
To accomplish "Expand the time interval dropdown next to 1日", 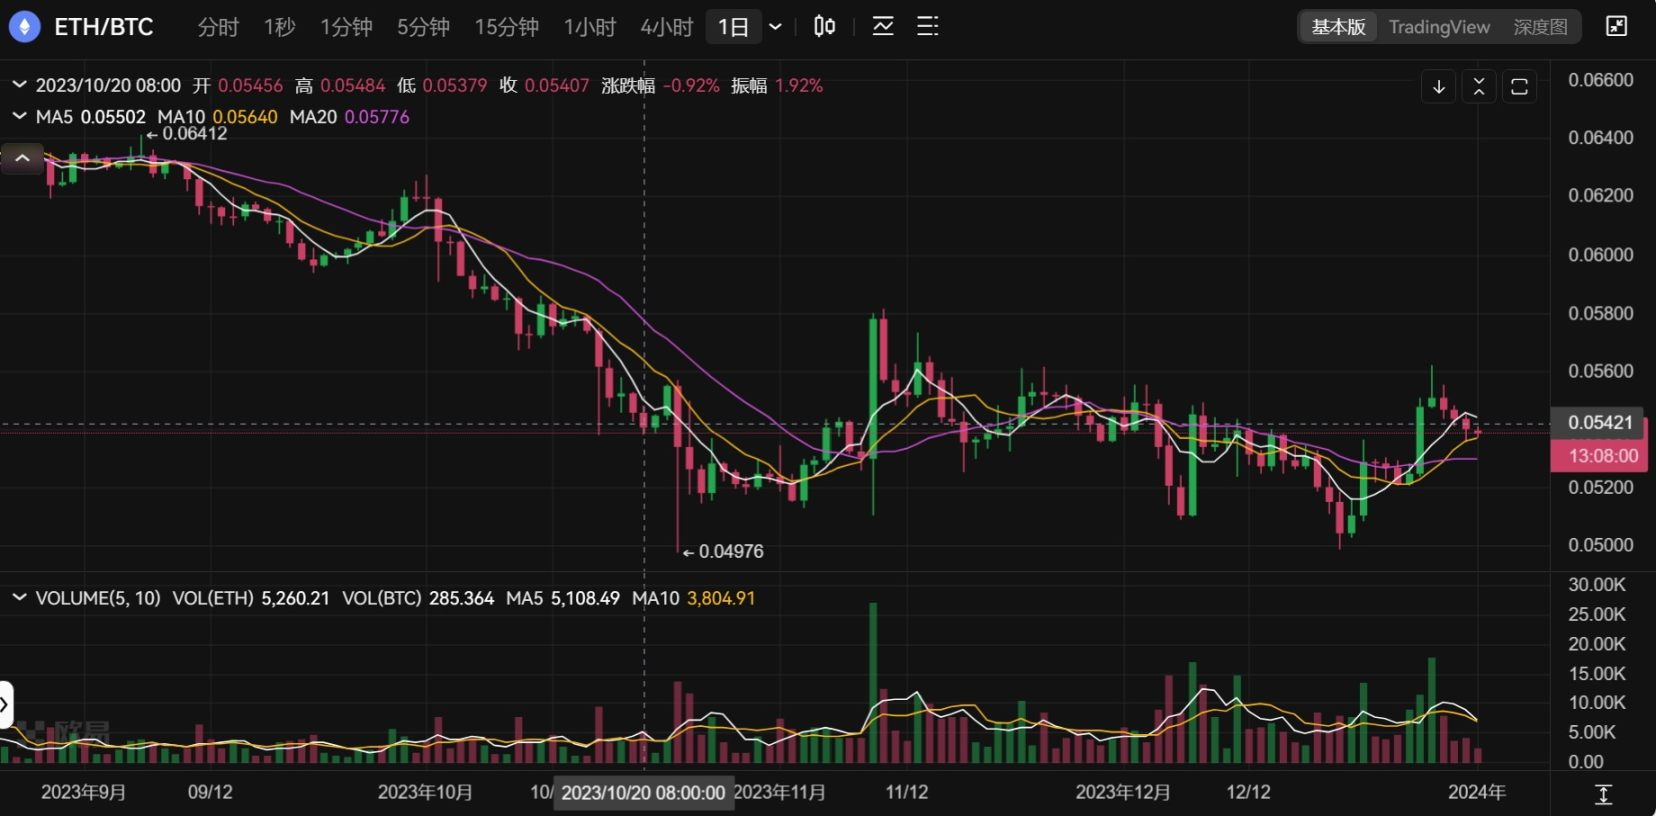I will click(775, 27).
